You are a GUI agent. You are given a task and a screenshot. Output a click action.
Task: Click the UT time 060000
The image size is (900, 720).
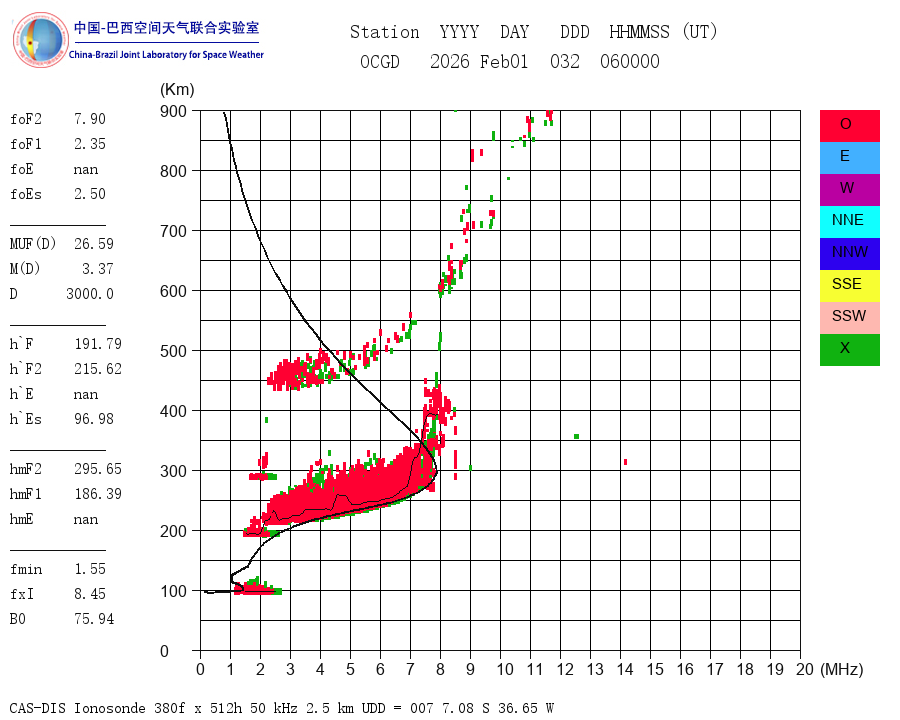(x=630, y=61)
